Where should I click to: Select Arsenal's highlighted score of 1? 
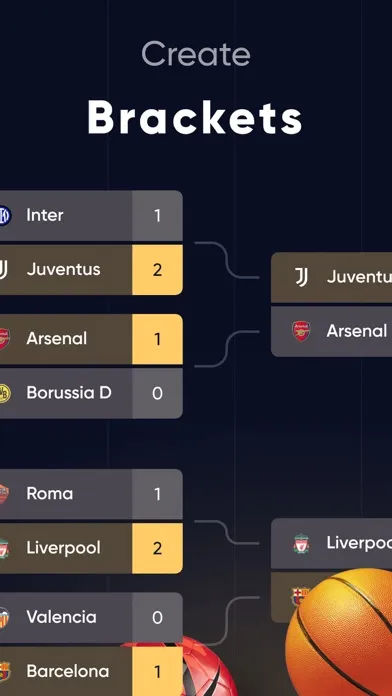pyautogui.click(x=157, y=339)
